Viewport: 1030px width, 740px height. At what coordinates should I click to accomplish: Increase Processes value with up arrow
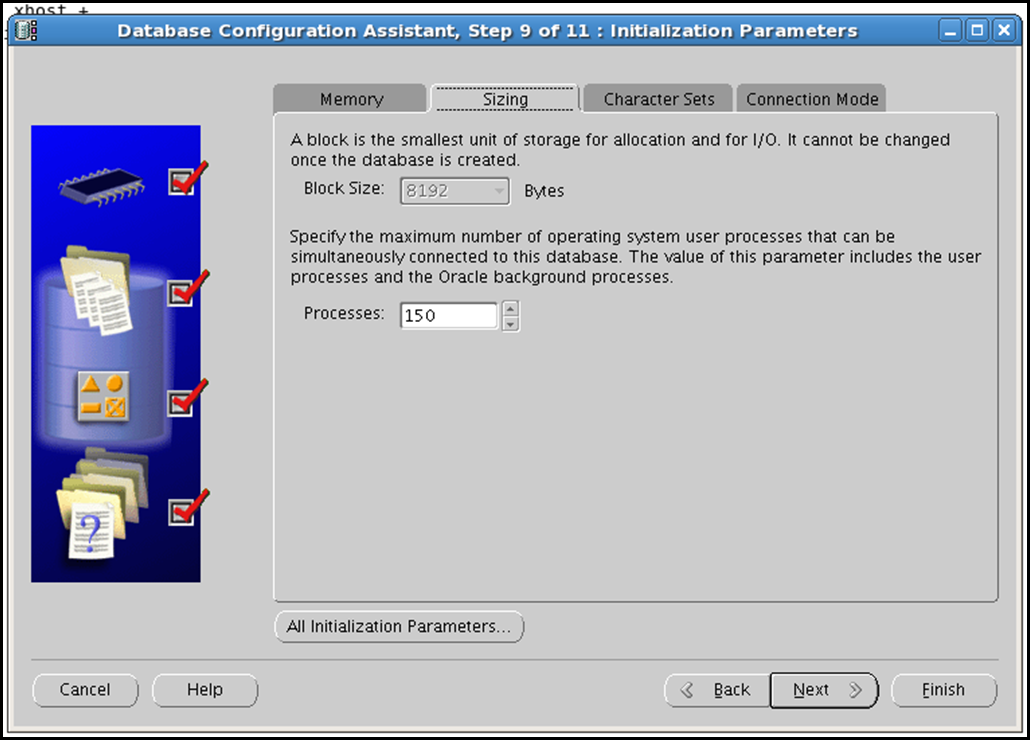tap(510, 308)
